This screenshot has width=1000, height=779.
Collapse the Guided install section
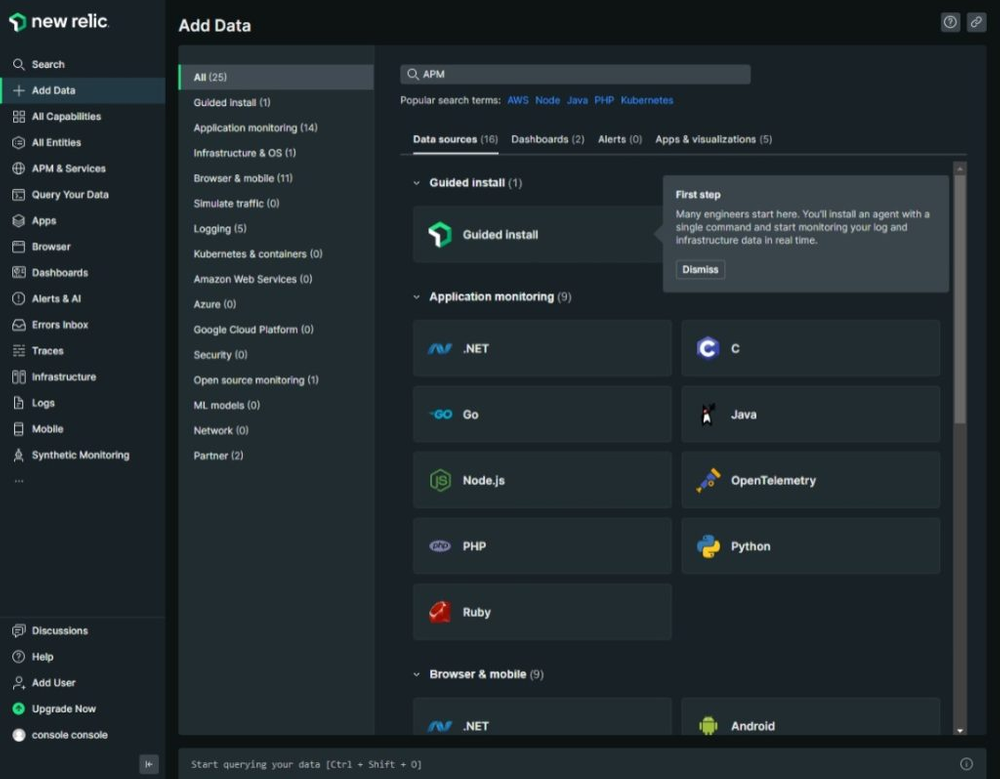click(x=417, y=183)
